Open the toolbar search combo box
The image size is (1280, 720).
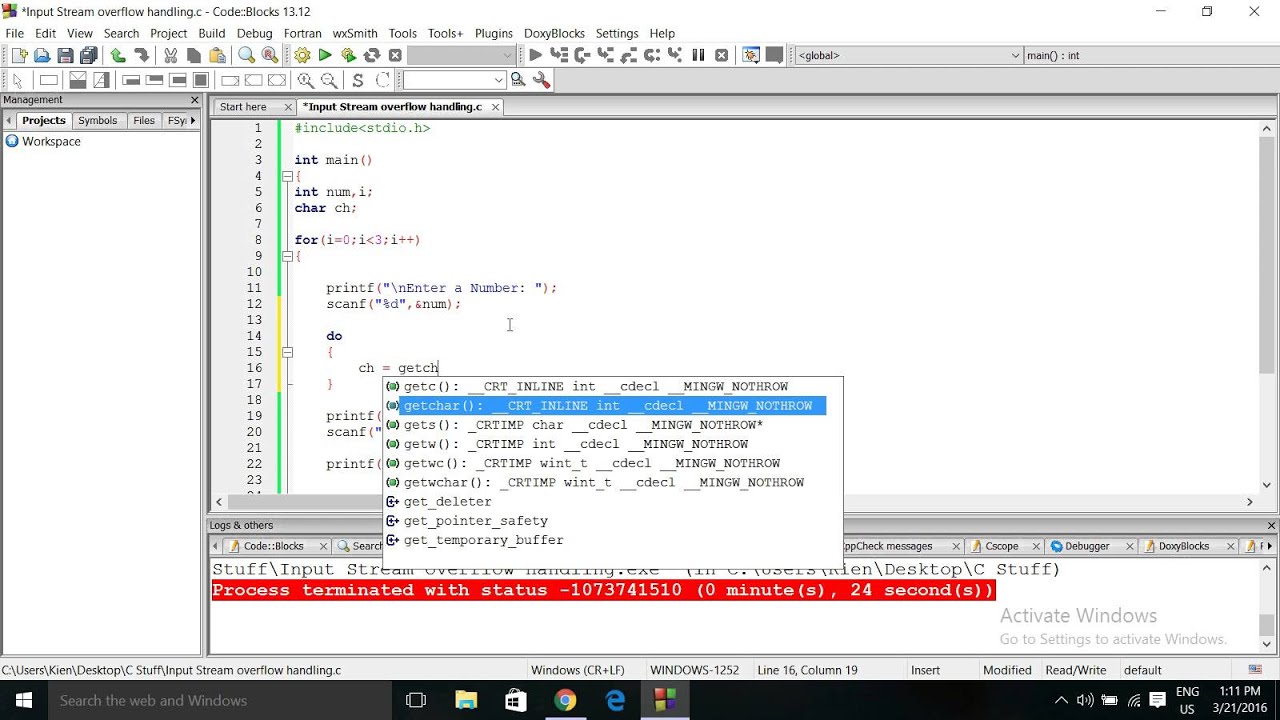click(x=454, y=80)
